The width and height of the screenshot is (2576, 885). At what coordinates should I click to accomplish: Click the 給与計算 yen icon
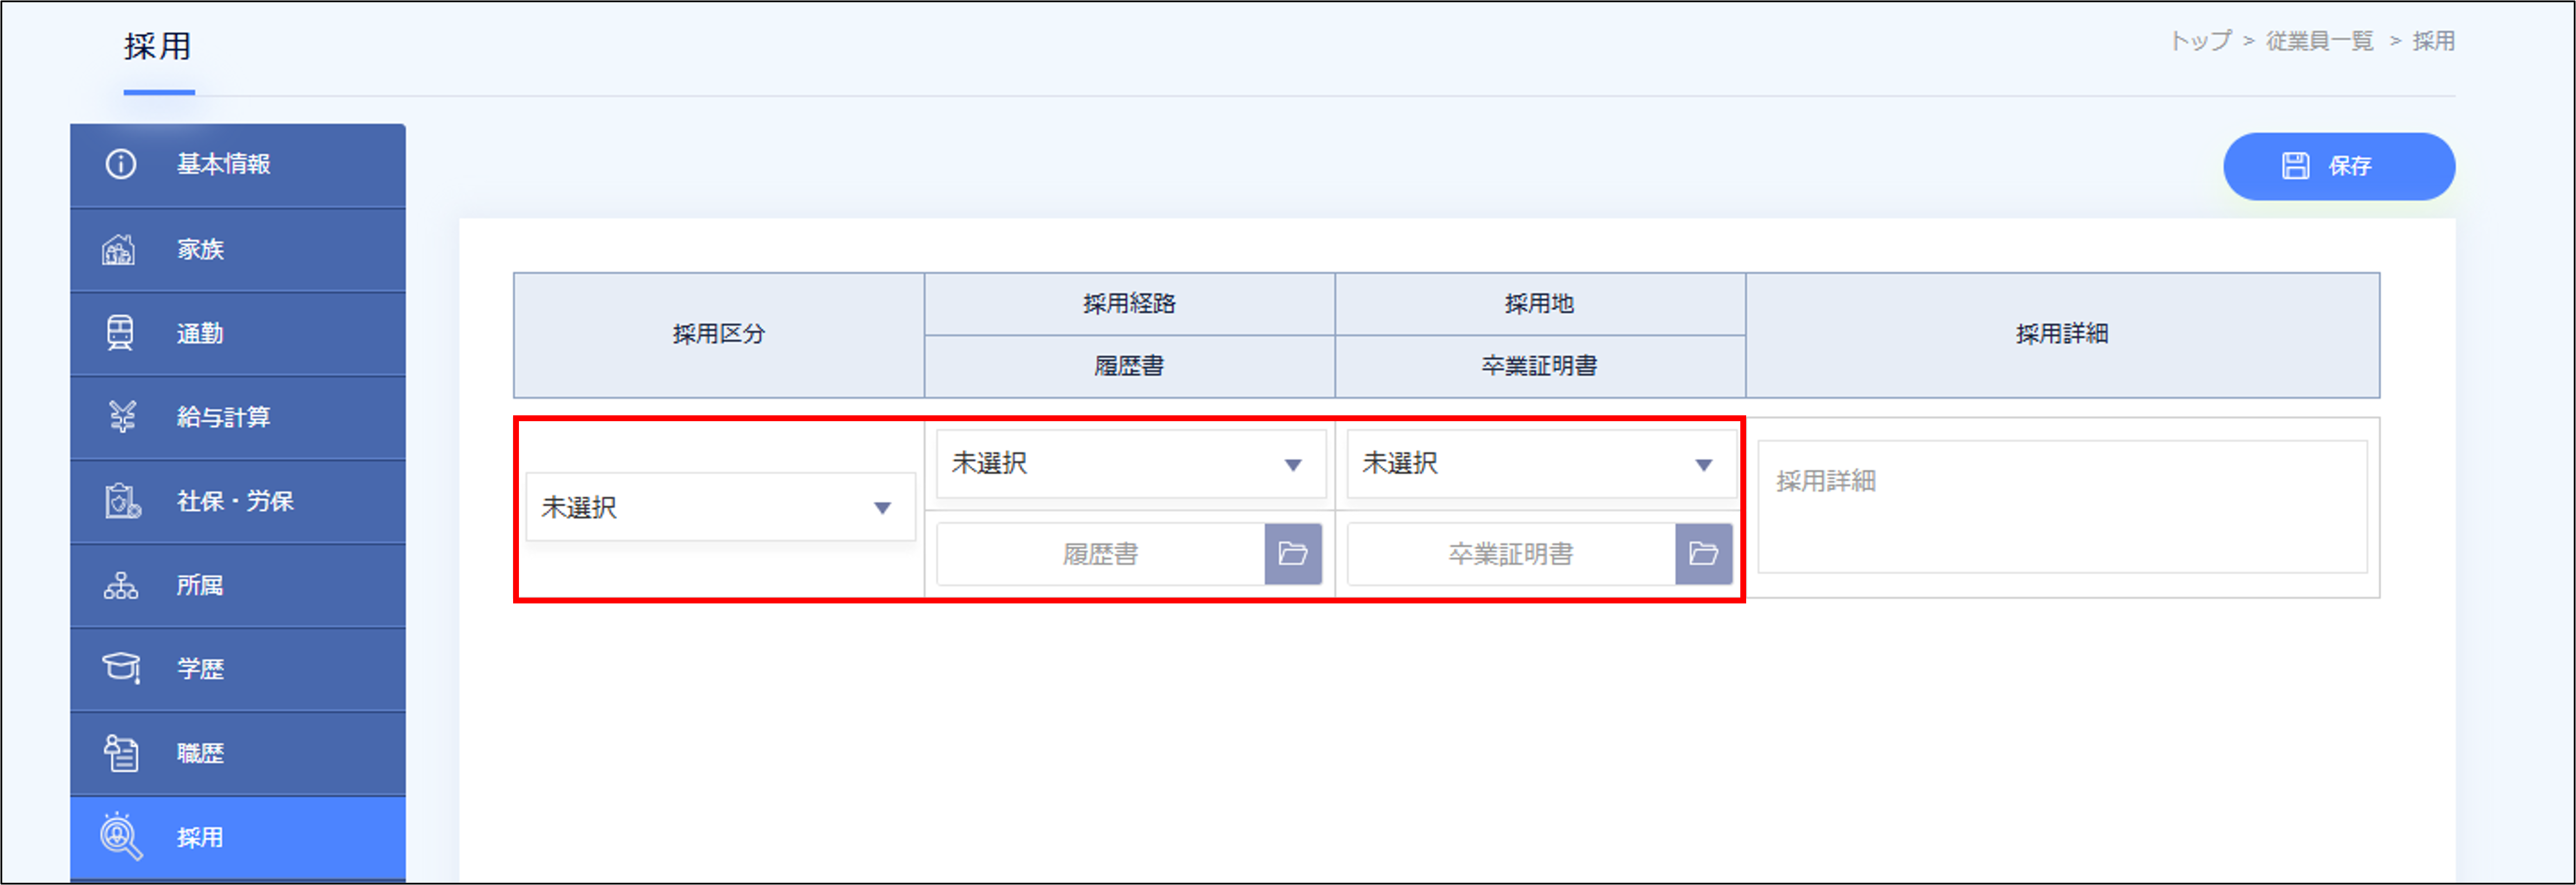122,417
